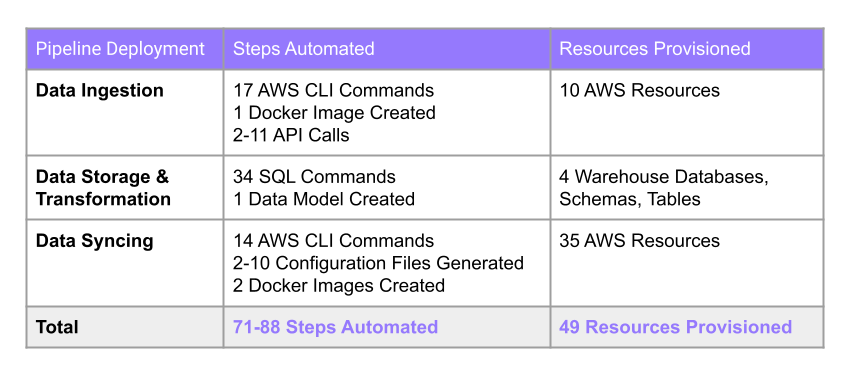Click the purple 71-88 Steps Automated total
This screenshot has width=841, height=375.
pyautogui.click(x=335, y=327)
